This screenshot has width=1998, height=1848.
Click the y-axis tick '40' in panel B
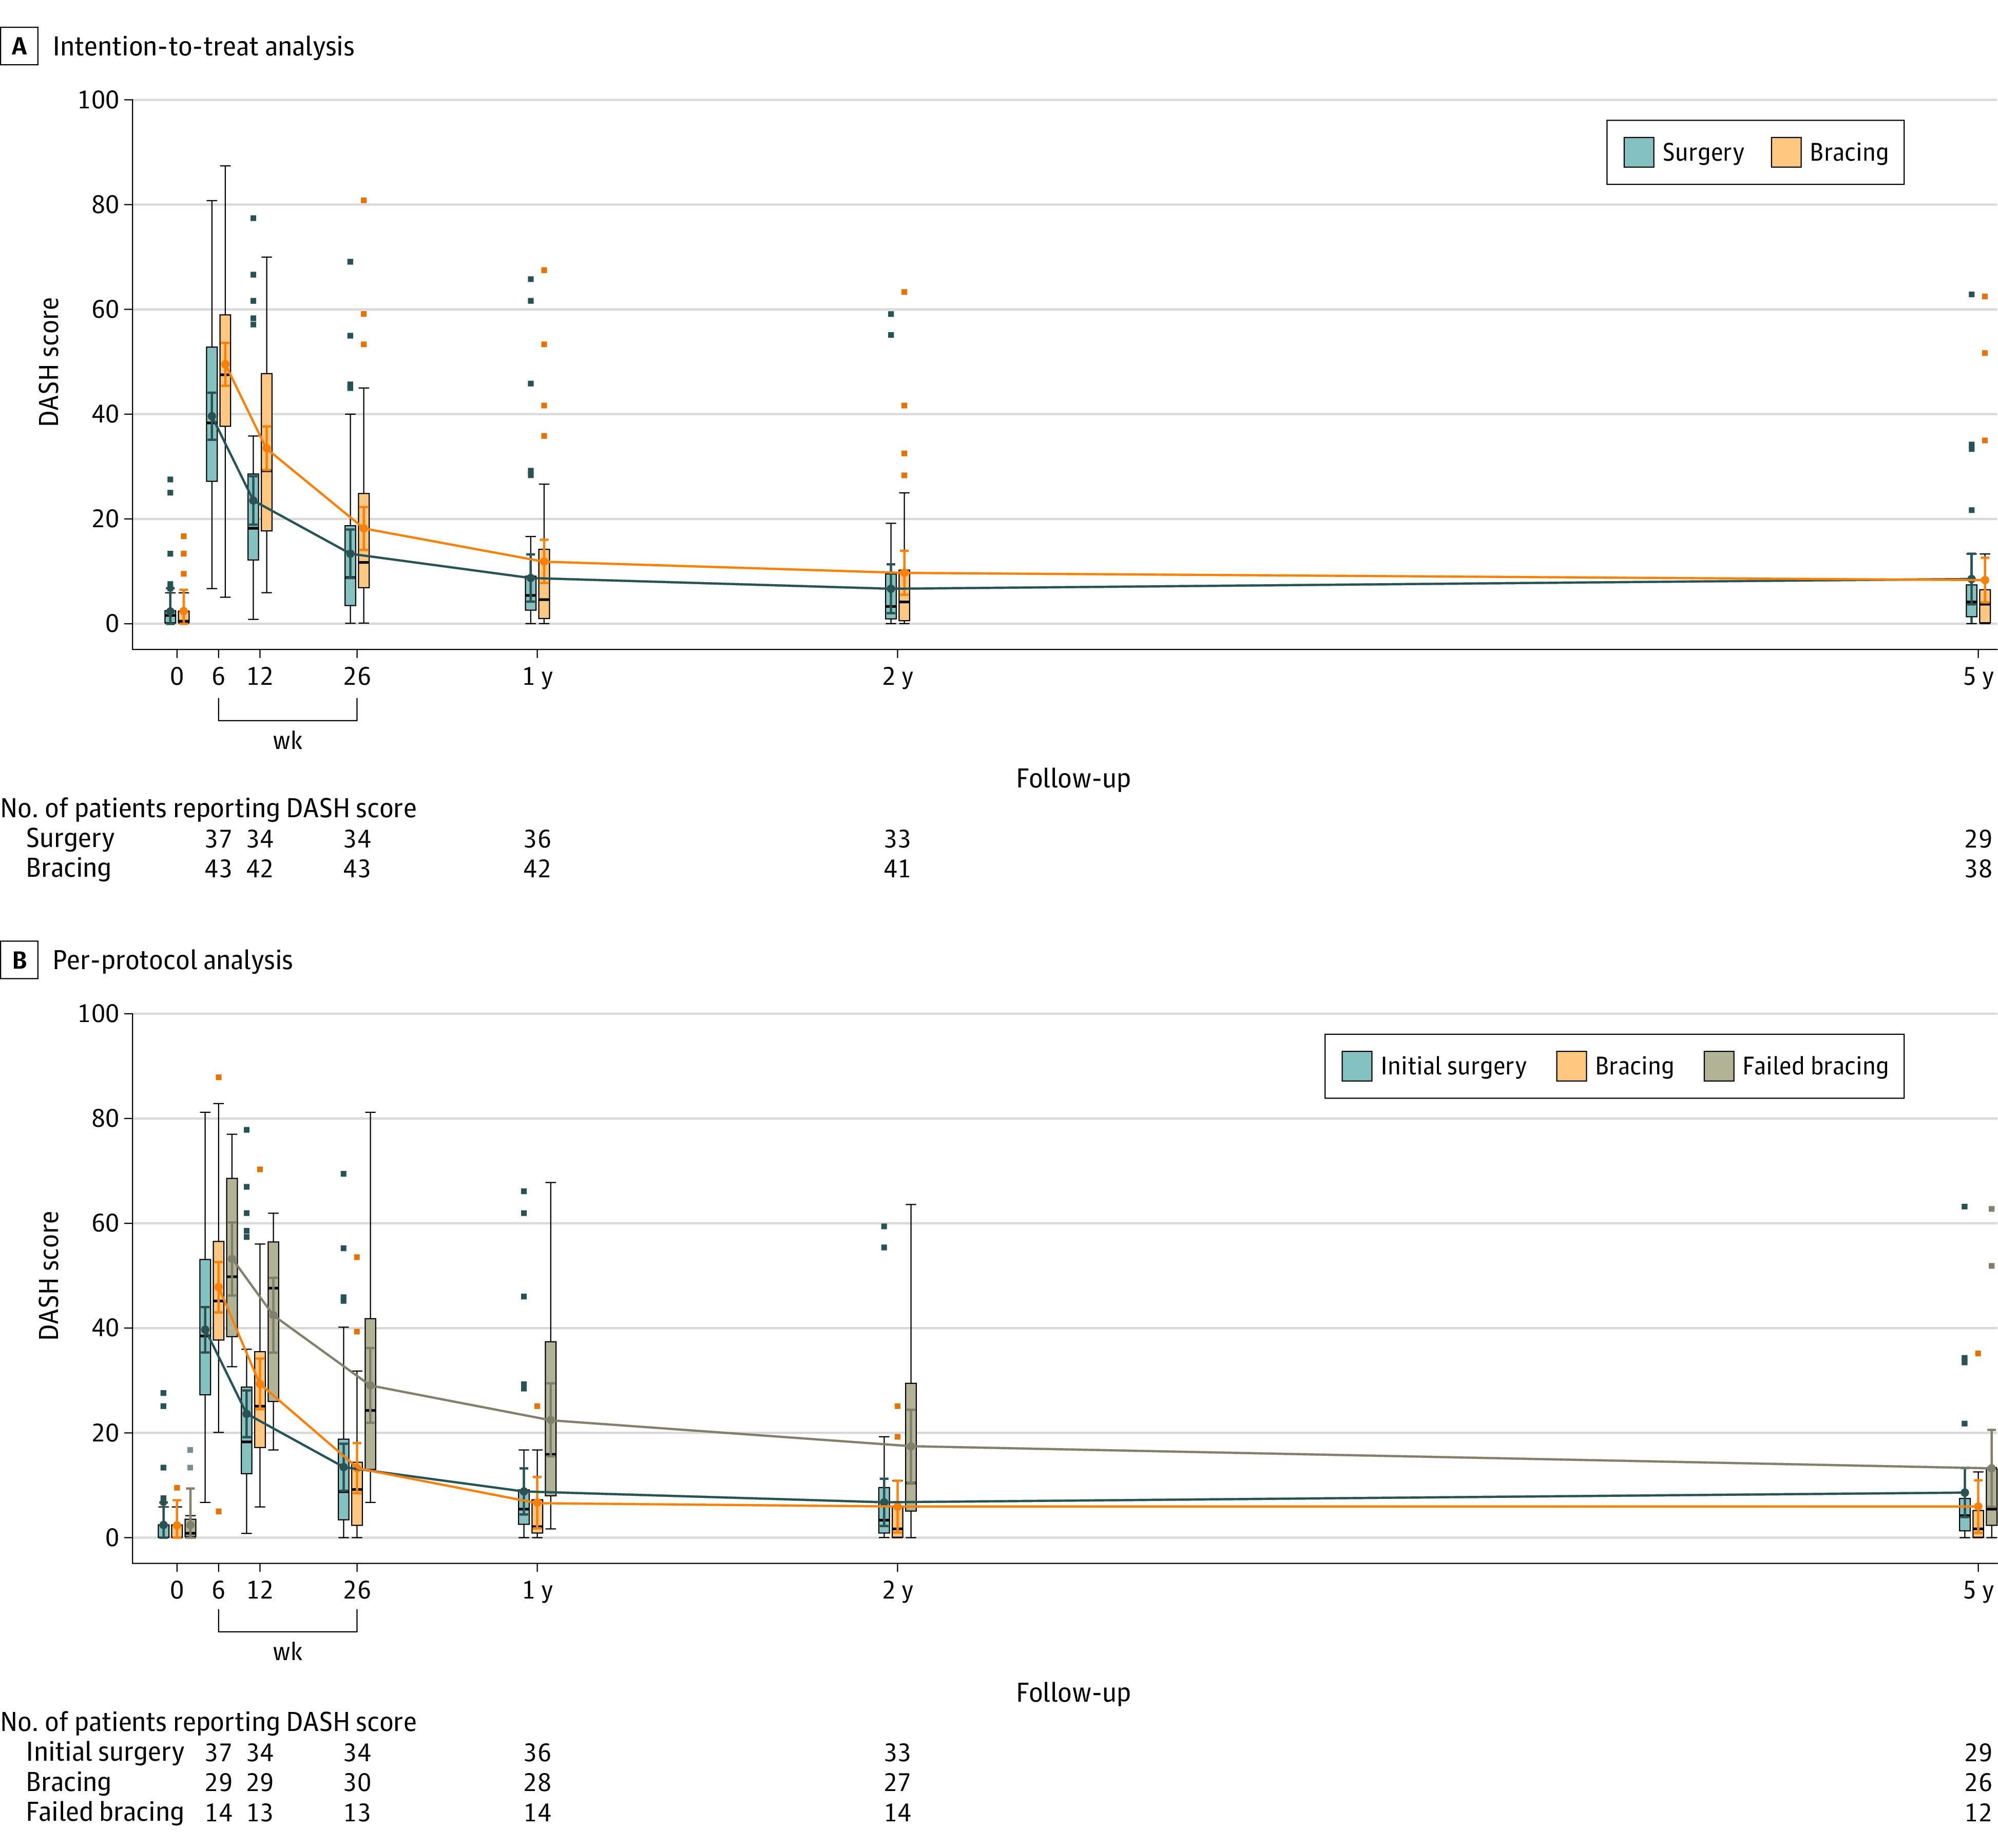[x=105, y=1329]
